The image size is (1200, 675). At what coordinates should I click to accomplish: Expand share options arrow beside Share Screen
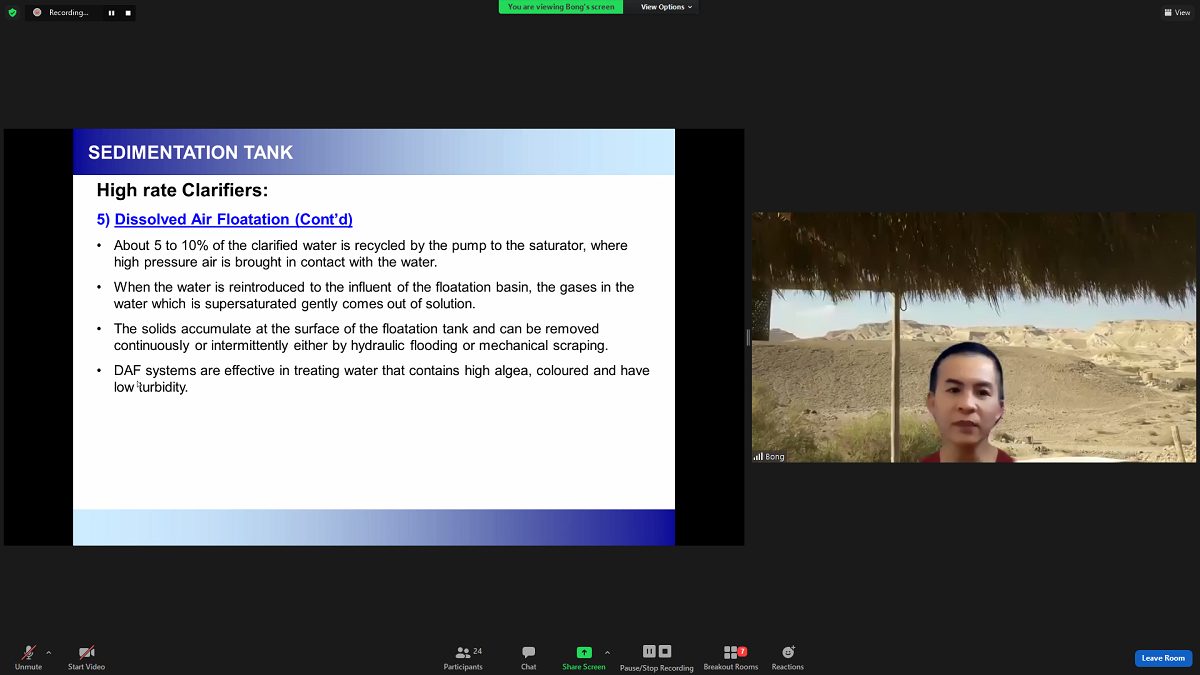(607, 652)
